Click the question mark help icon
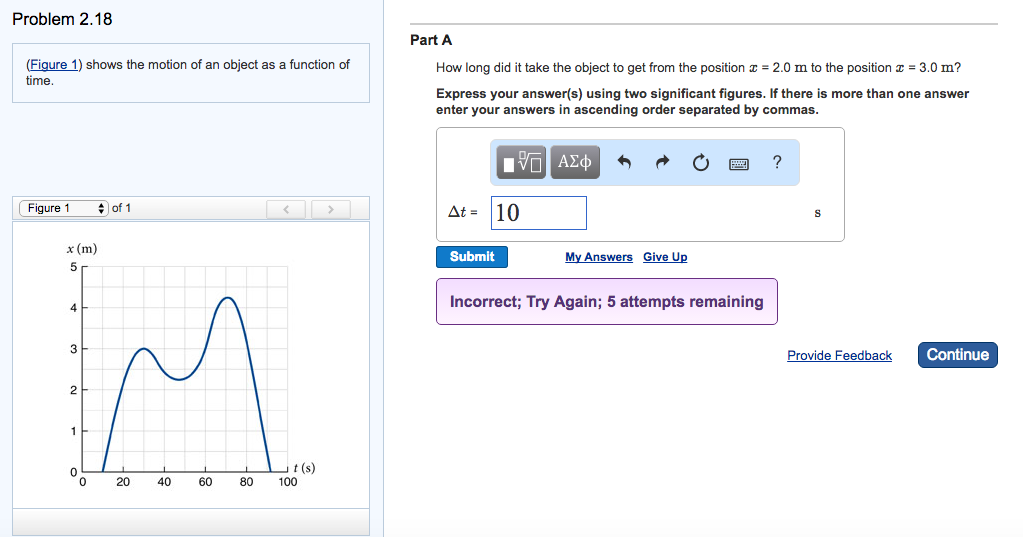The image size is (1023, 537). 777,162
